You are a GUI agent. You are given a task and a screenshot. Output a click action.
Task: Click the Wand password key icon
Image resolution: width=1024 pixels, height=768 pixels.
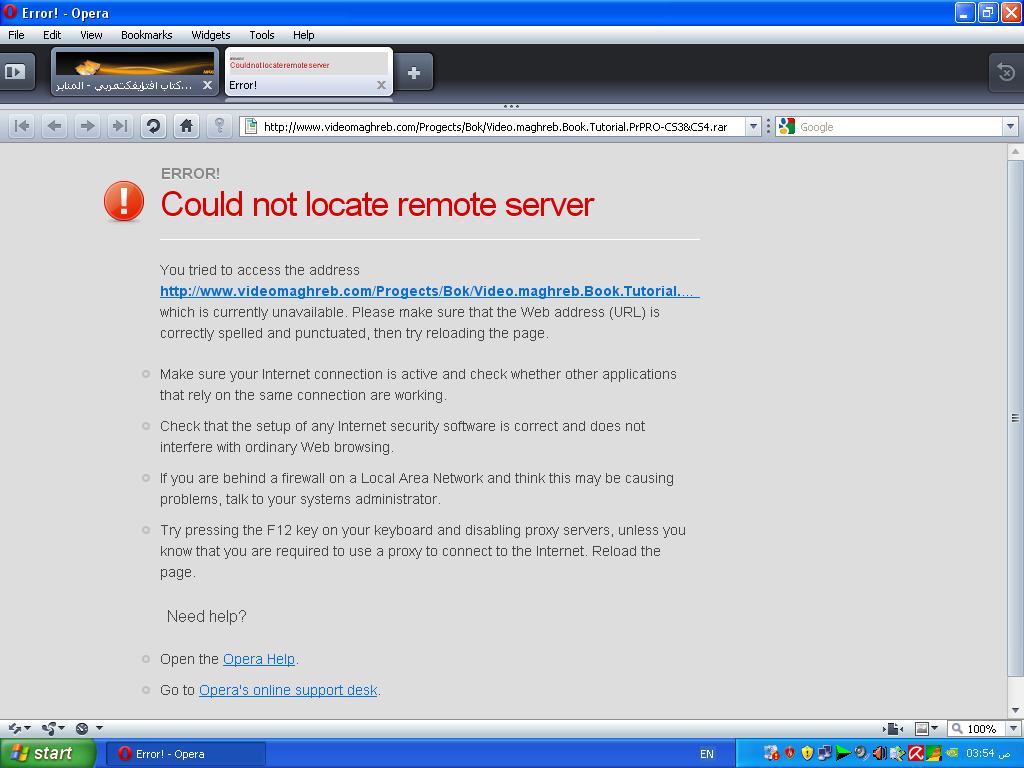pos(219,126)
